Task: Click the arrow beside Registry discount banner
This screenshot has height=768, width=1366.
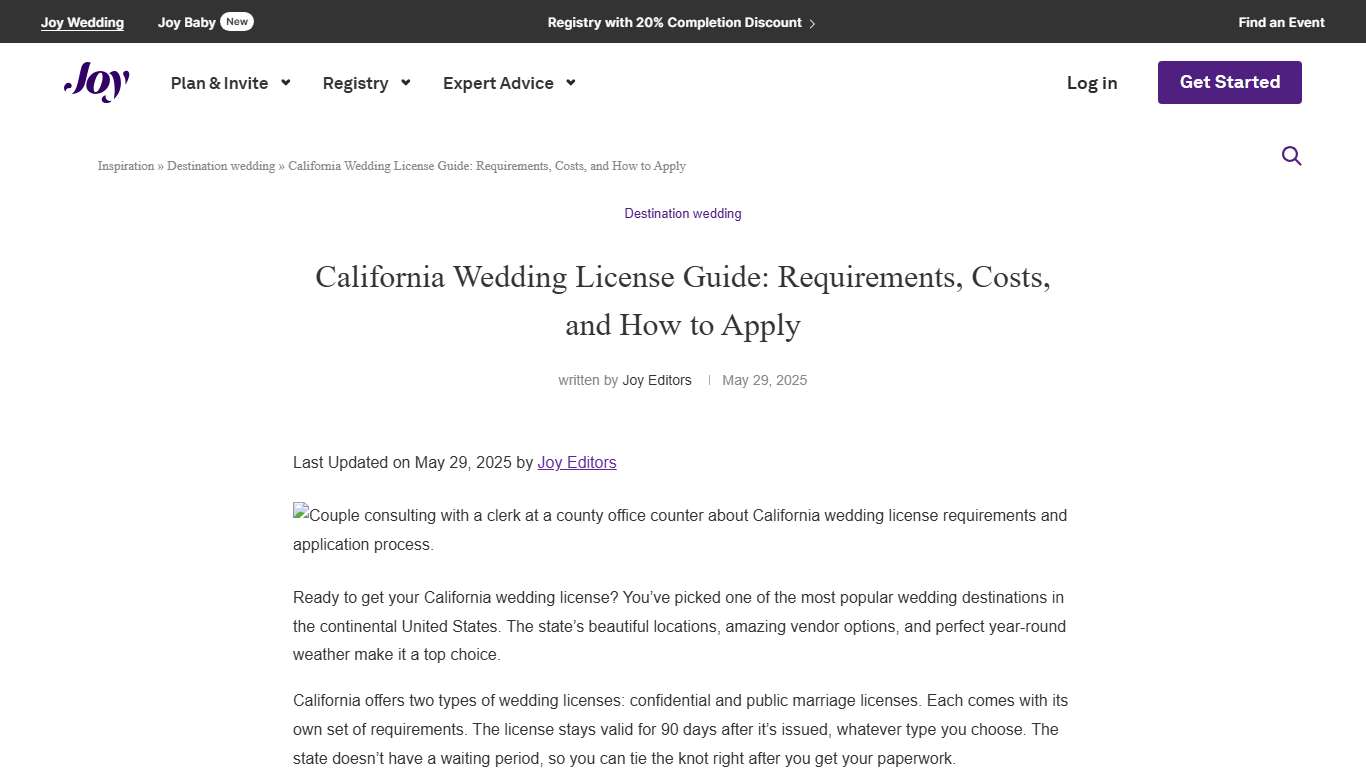Action: [813, 22]
